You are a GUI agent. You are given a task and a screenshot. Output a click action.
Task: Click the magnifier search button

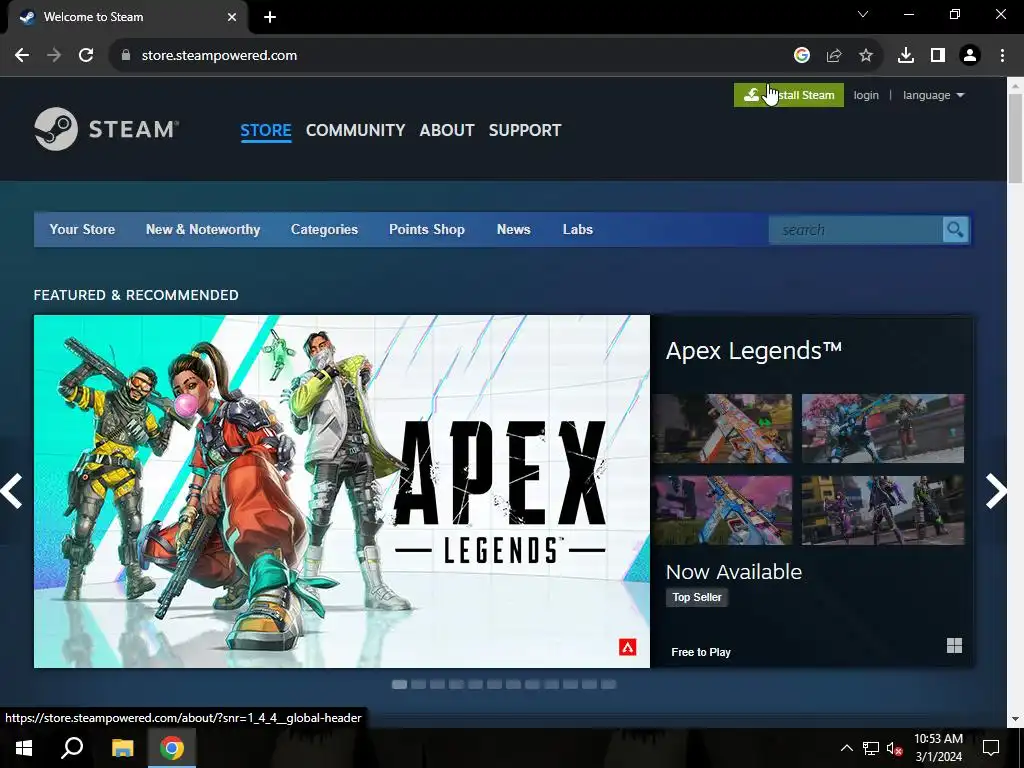[x=955, y=230]
